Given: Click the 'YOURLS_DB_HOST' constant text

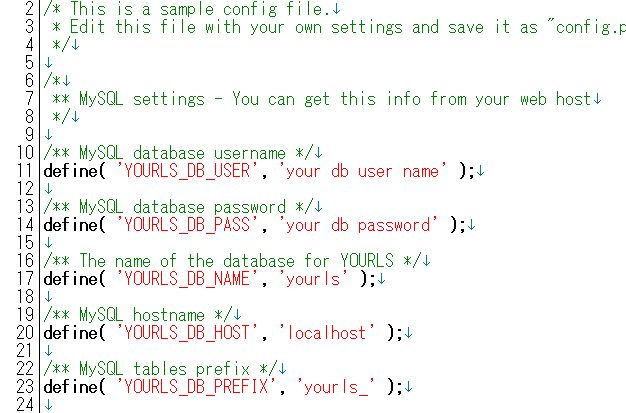Looking at the screenshot, I should click(x=187, y=333).
